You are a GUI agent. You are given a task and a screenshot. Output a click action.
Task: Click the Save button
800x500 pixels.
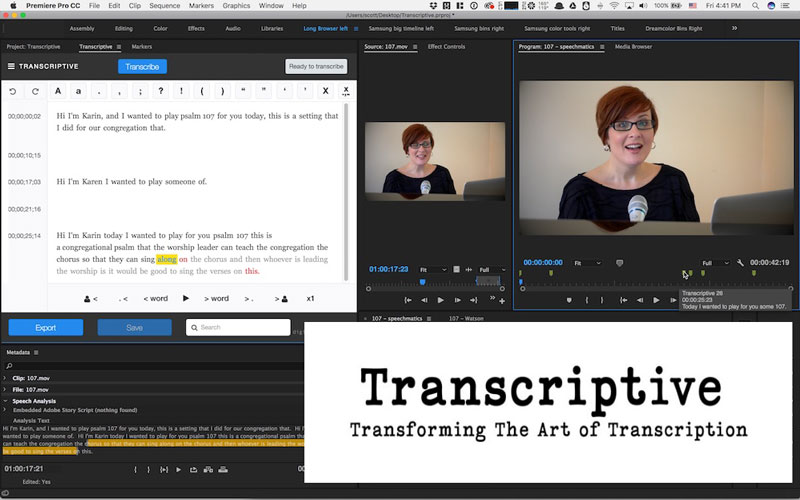[135, 328]
